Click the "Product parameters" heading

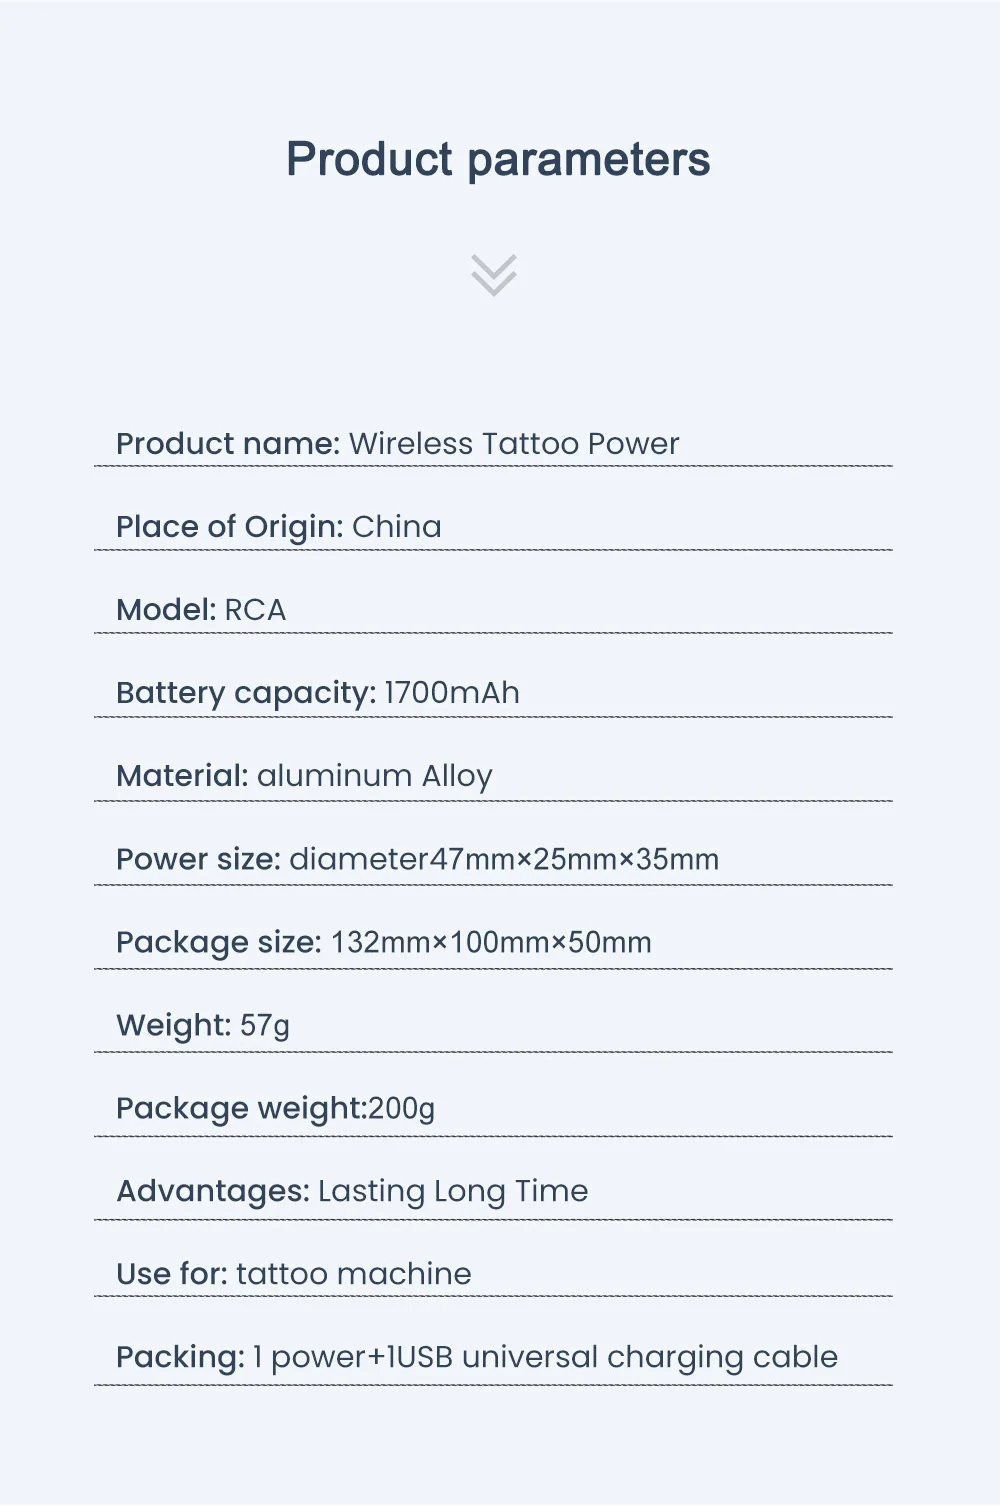pos(498,160)
